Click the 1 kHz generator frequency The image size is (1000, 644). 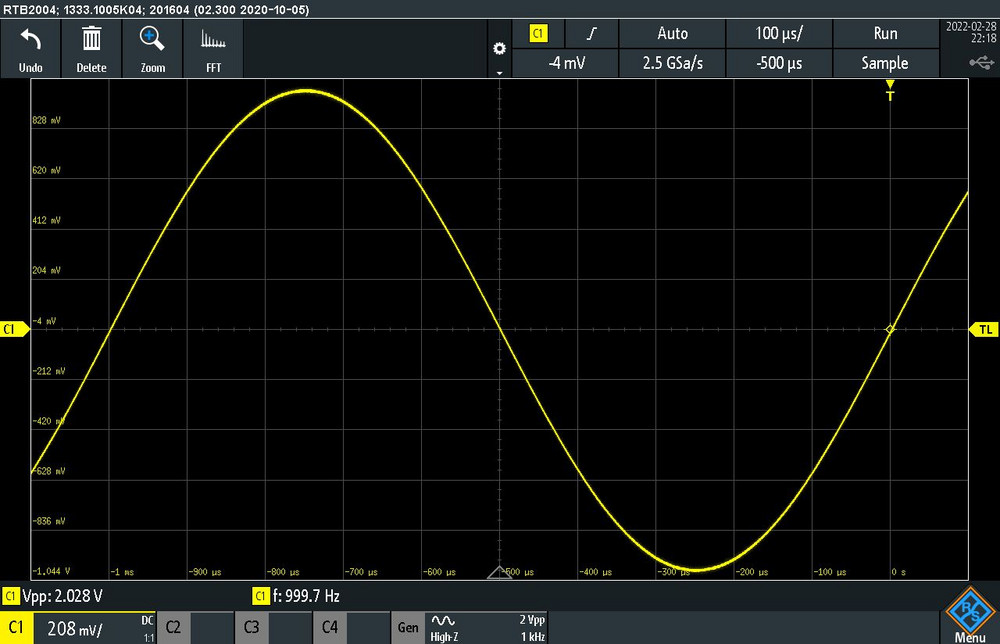(x=533, y=637)
